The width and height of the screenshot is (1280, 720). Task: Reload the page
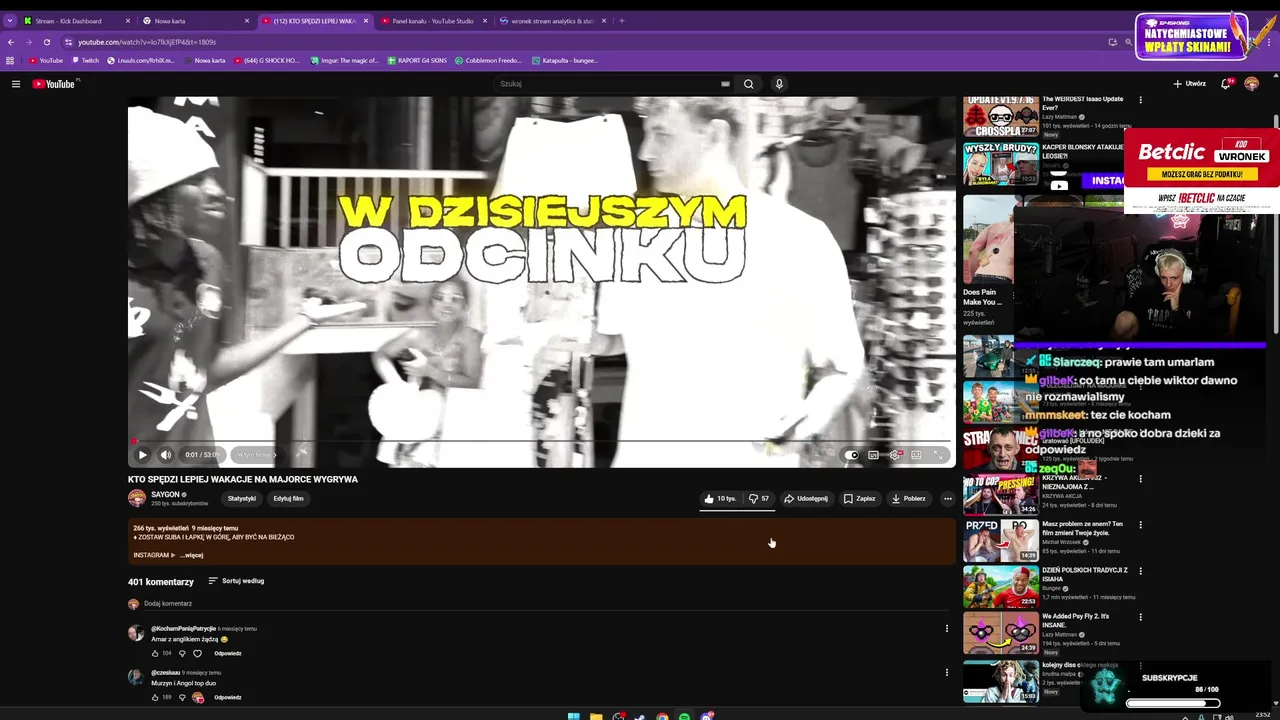tap(46, 42)
